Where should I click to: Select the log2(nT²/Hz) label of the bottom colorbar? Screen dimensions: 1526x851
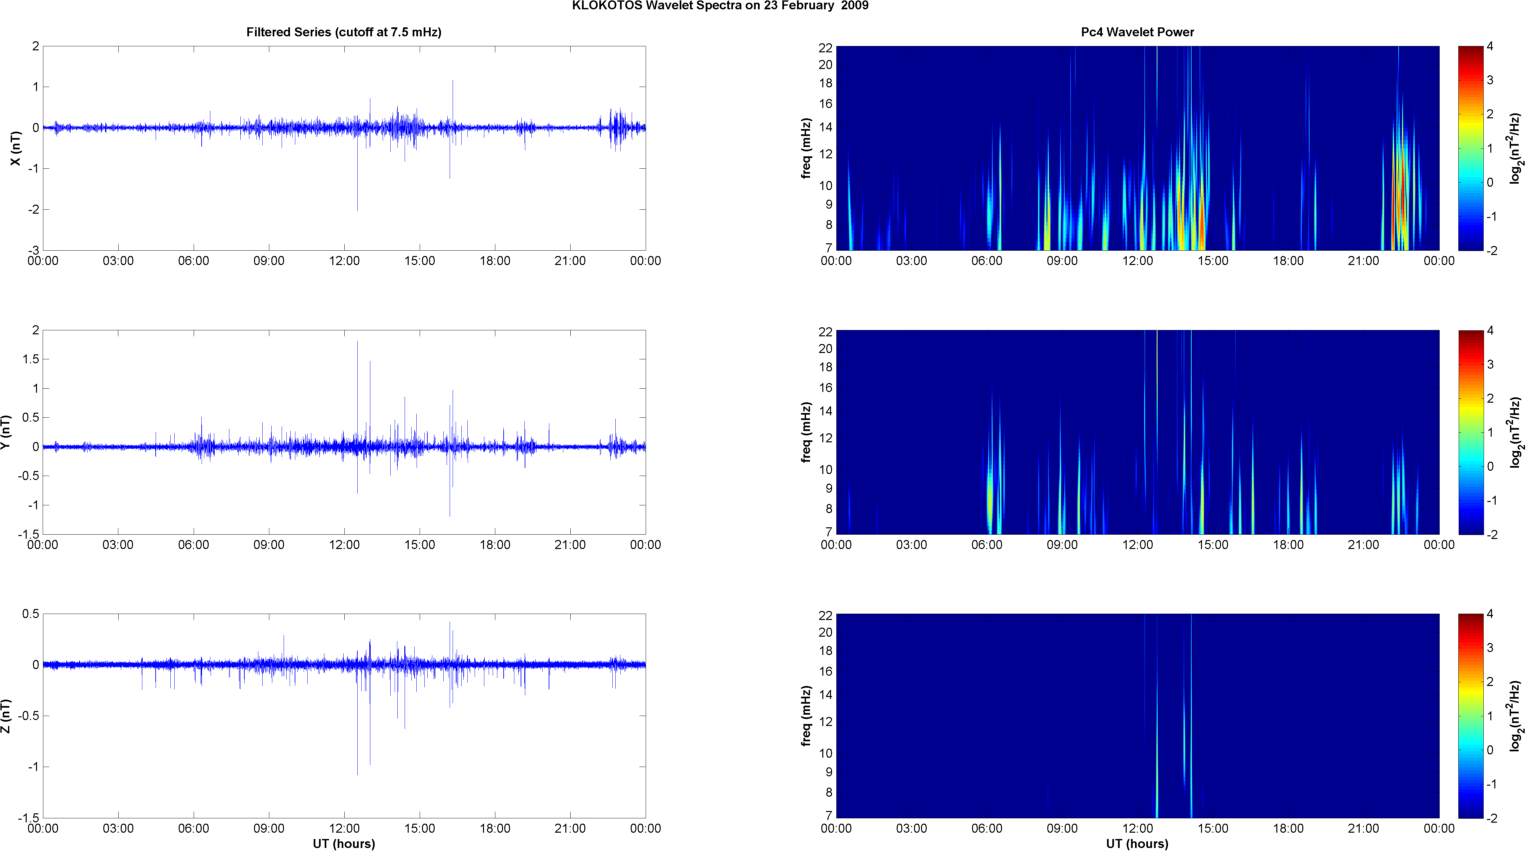1517,716
